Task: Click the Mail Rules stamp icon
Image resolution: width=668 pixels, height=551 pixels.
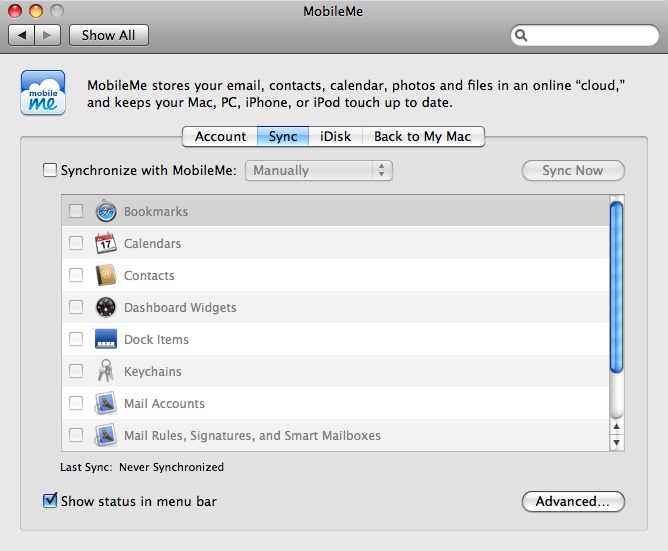Action: click(x=106, y=435)
